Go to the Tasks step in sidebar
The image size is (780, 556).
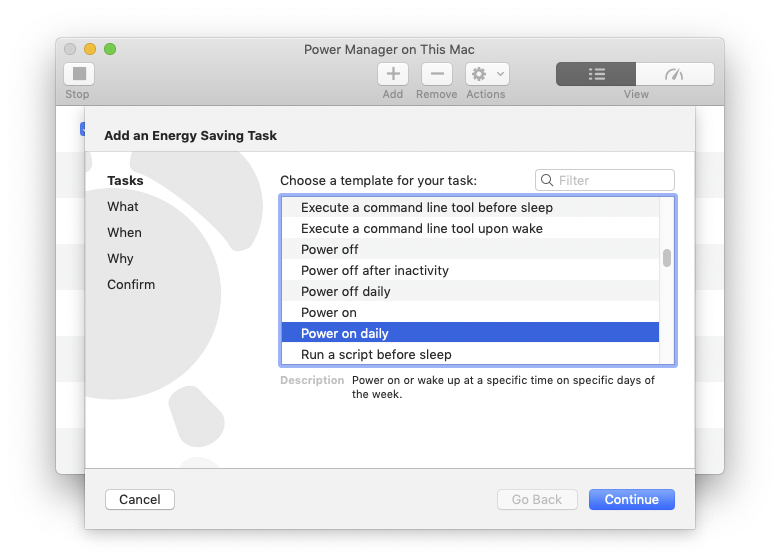point(125,181)
